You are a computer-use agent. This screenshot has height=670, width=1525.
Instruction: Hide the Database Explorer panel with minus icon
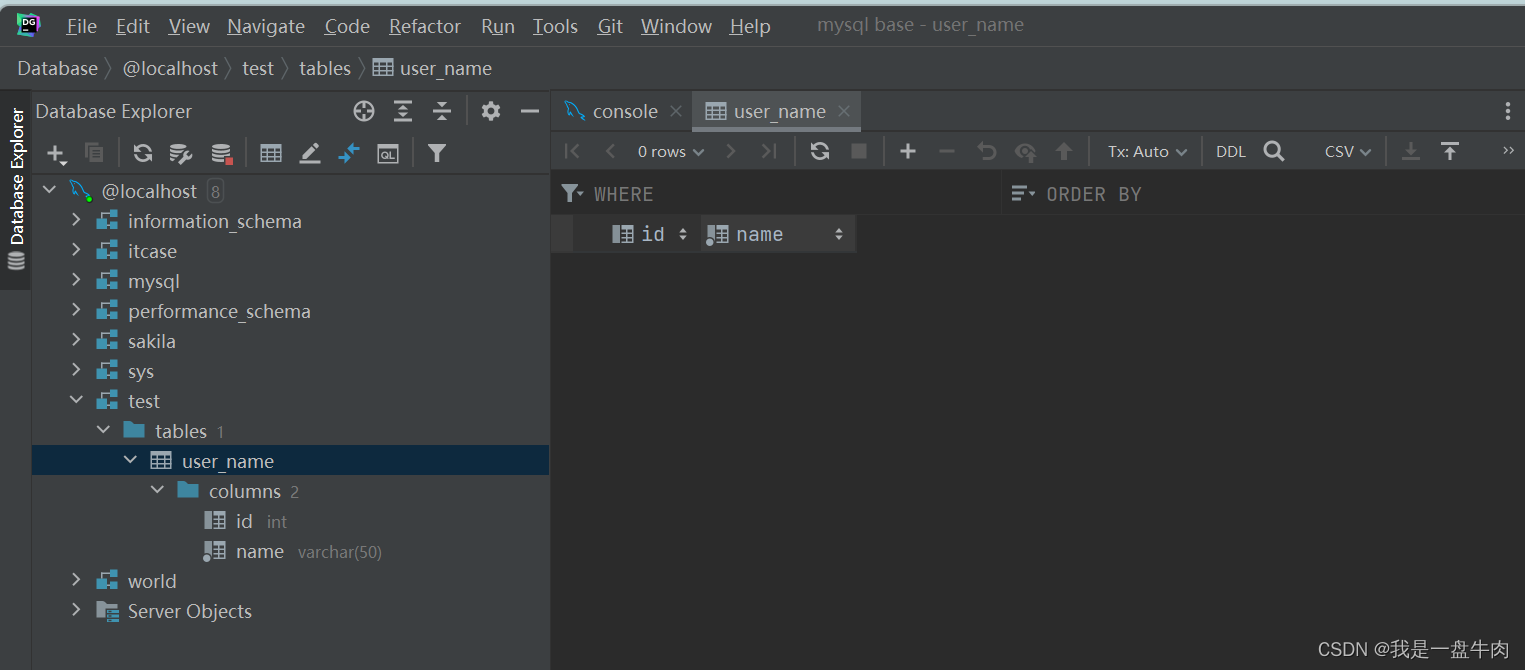coord(530,111)
